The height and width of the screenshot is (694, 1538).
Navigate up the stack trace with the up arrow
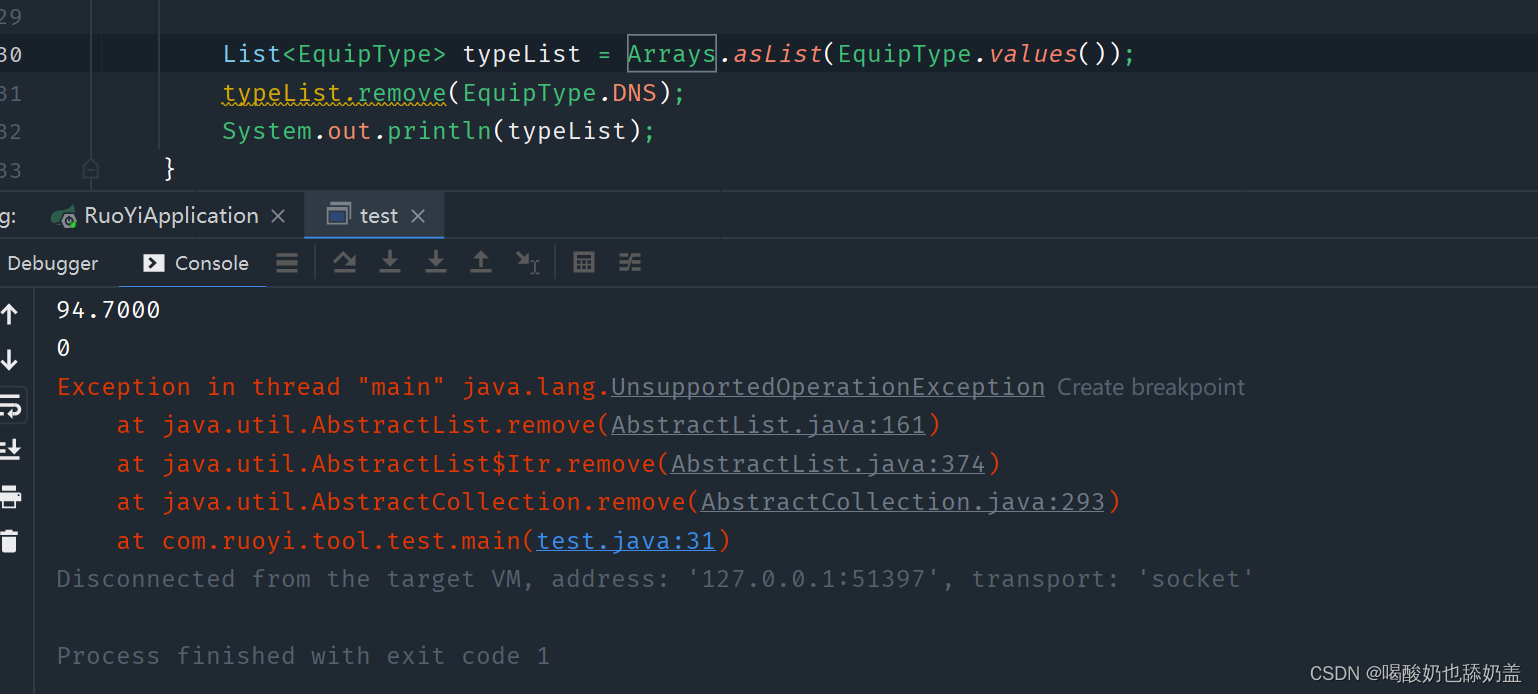12,313
